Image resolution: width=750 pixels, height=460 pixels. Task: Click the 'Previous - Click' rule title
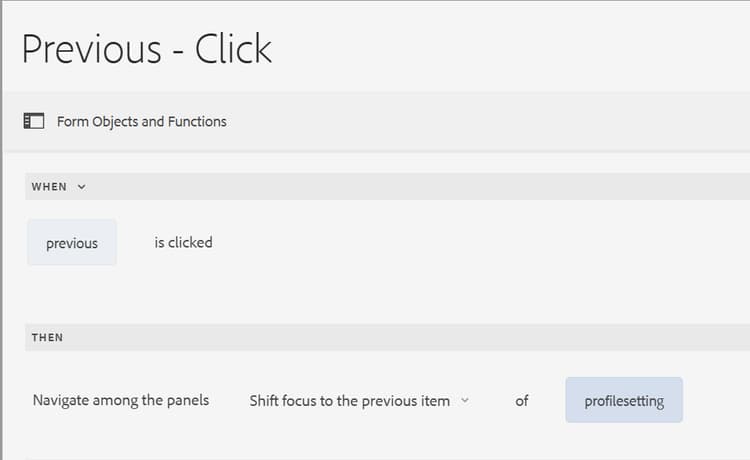point(147,48)
